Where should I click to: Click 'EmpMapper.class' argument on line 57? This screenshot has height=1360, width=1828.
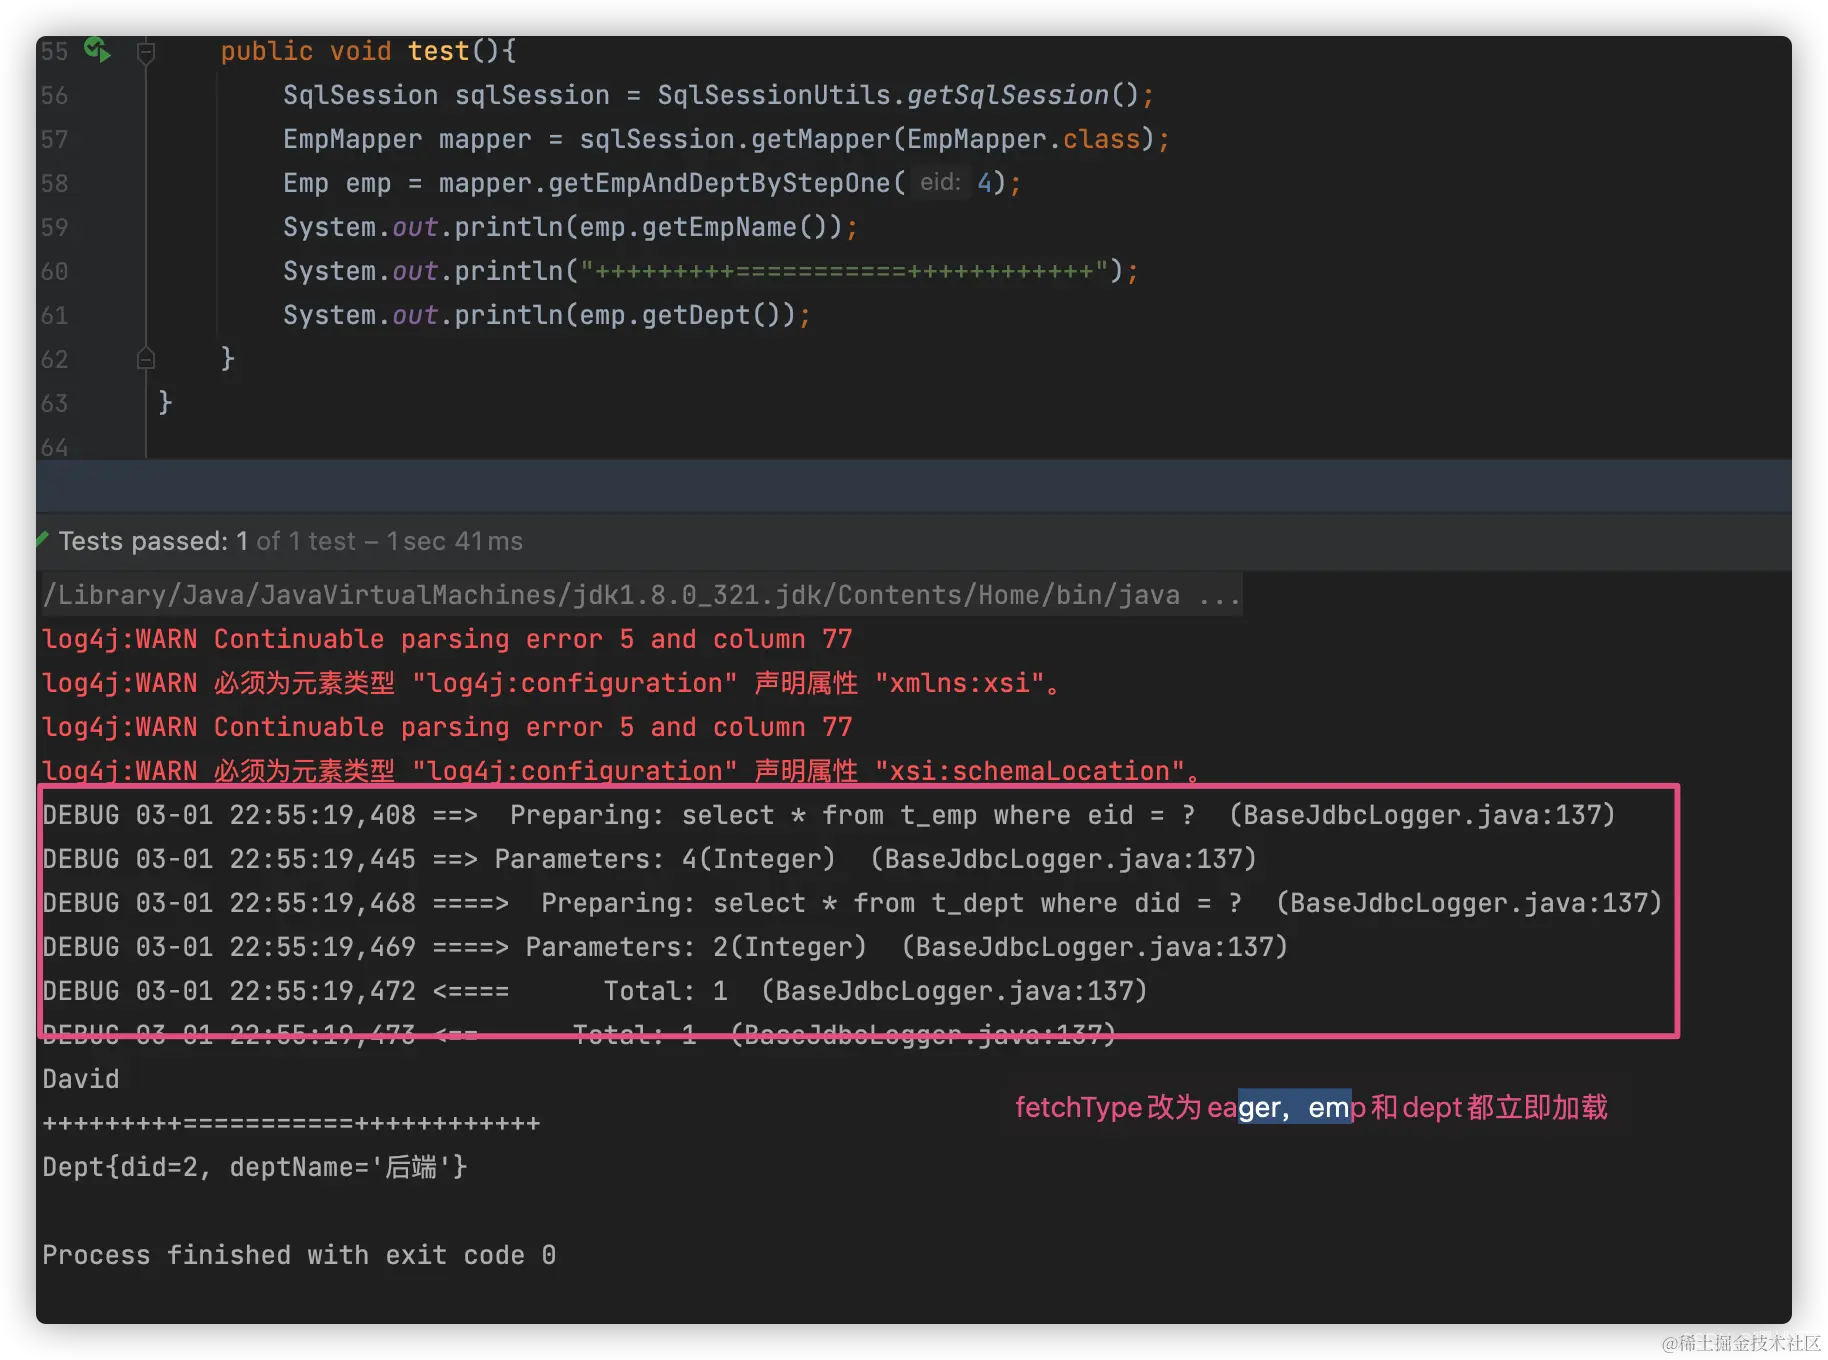coord(1024,139)
